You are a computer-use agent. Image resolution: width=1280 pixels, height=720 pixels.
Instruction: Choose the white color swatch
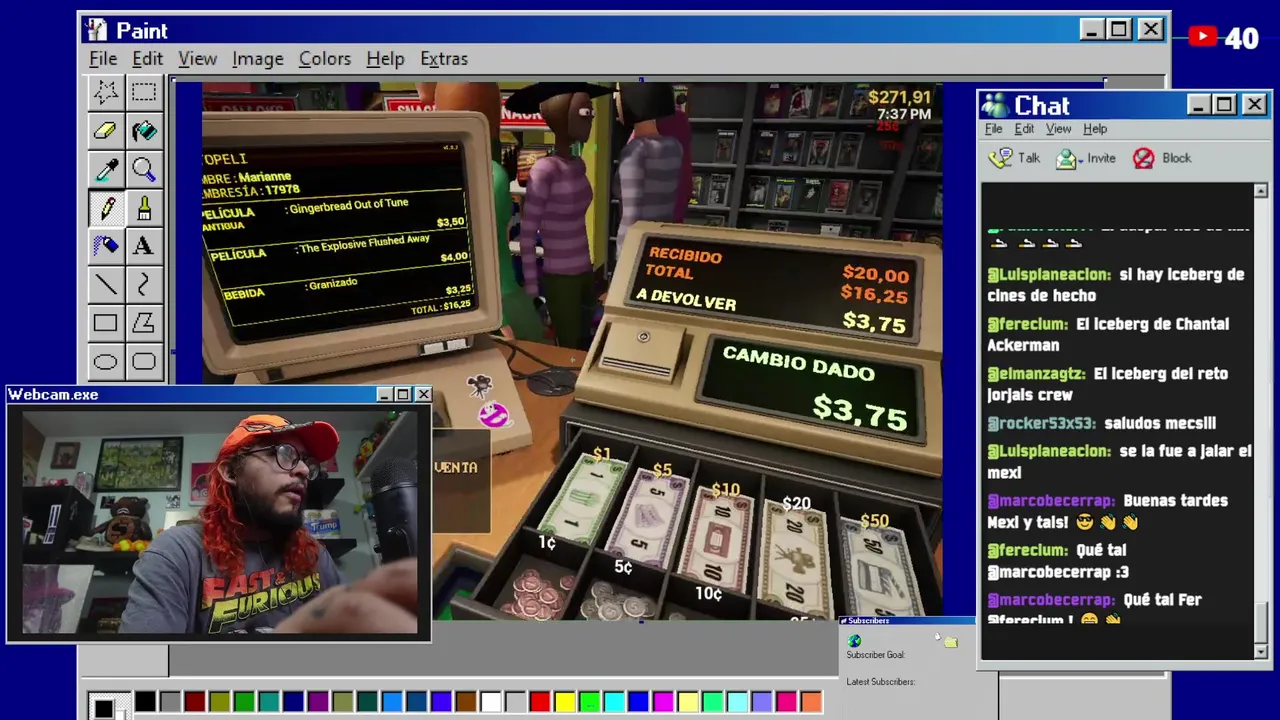(490, 702)
